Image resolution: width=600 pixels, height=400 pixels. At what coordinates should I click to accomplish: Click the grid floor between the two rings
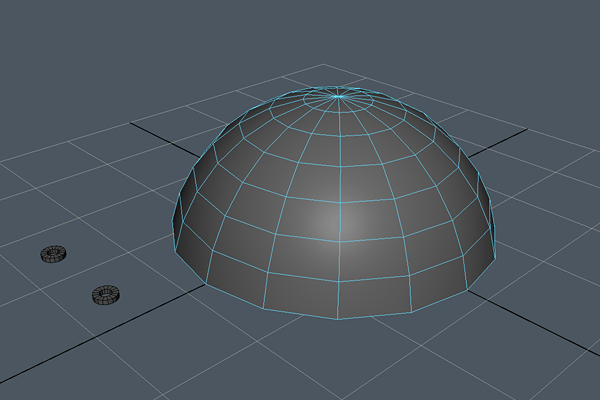pyautogui.click(x=78, y=274)
